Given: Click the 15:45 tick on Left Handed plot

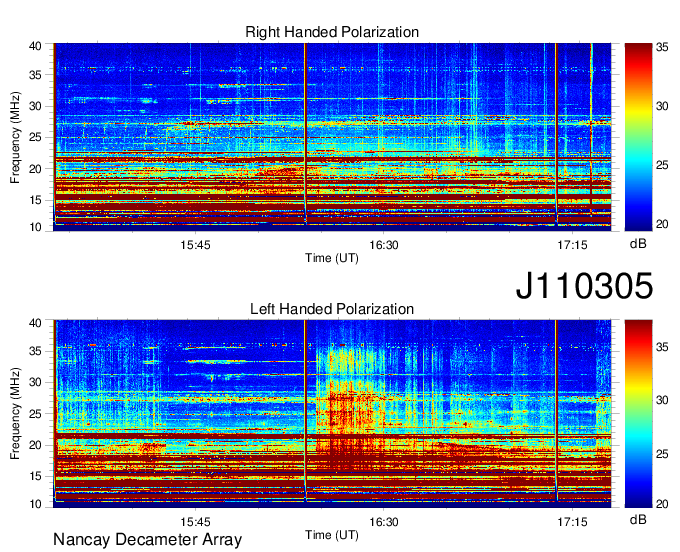Looking at the screenshot, I should pos(195,522).
